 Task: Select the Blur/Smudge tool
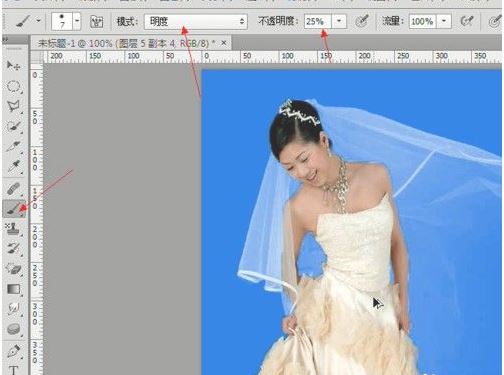(13, 309)
